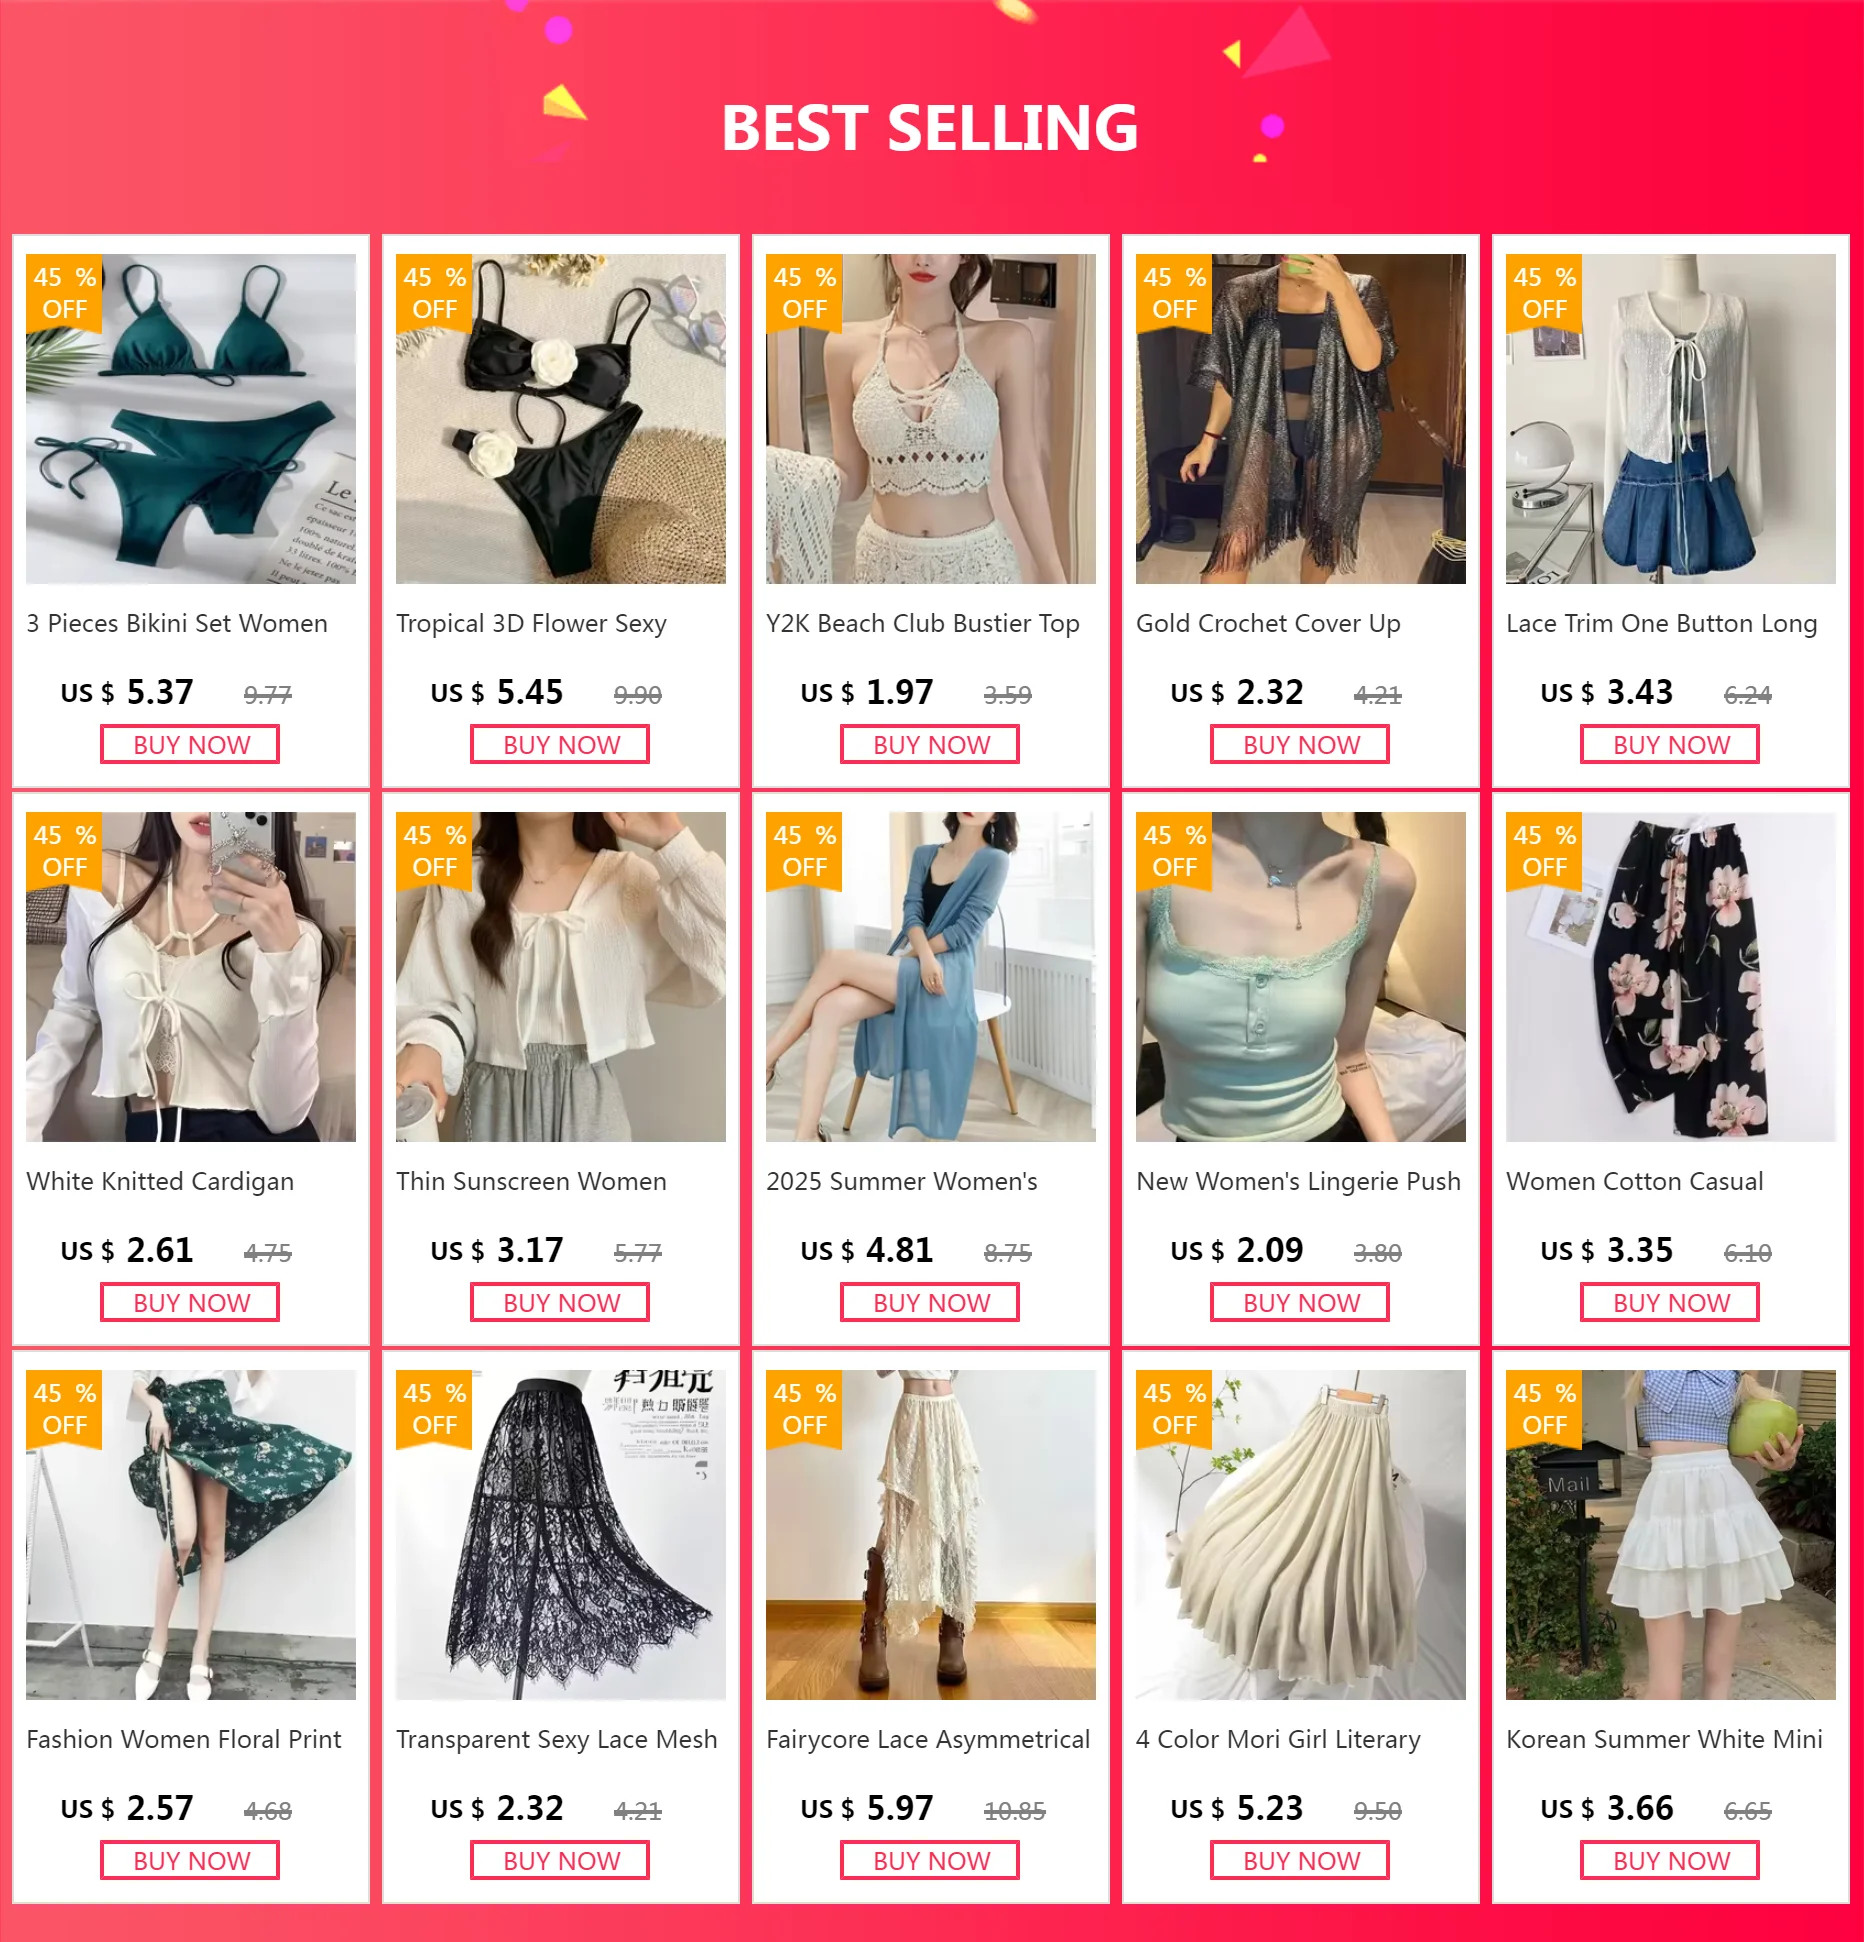Open the green bikini set product image
Viewport: 1864px width, 1942px height.
click(191, 419)
